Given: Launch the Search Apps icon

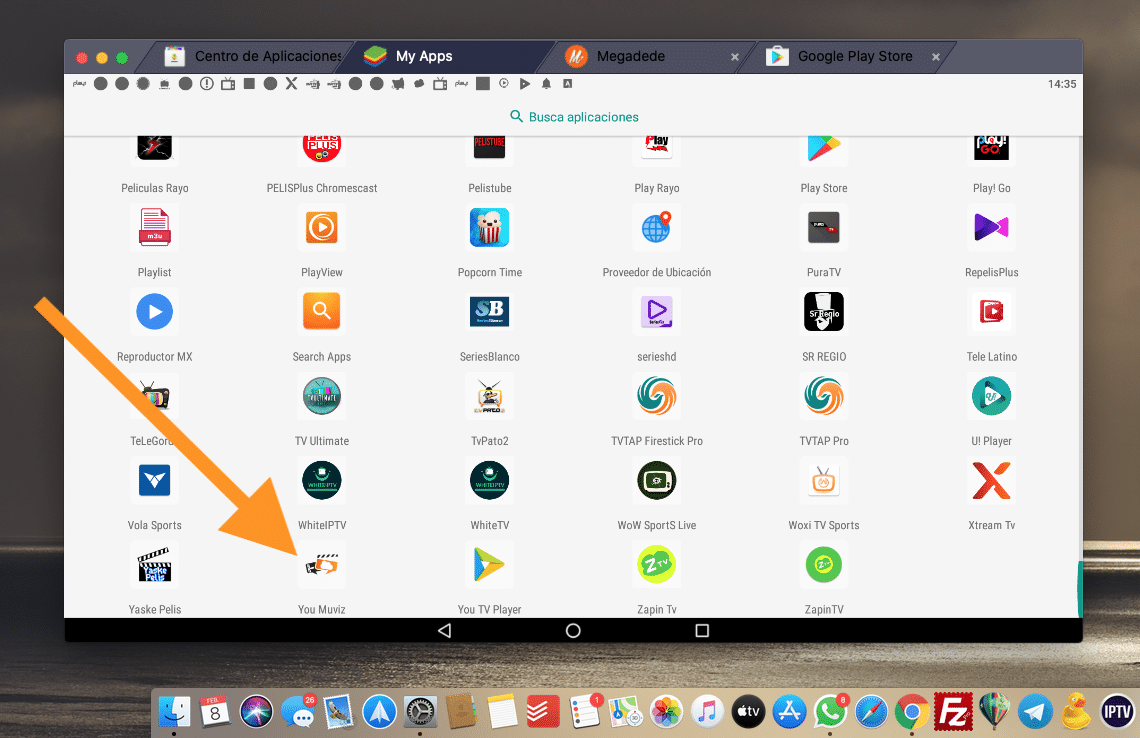Looking at the screenshot, I should 321,312.
